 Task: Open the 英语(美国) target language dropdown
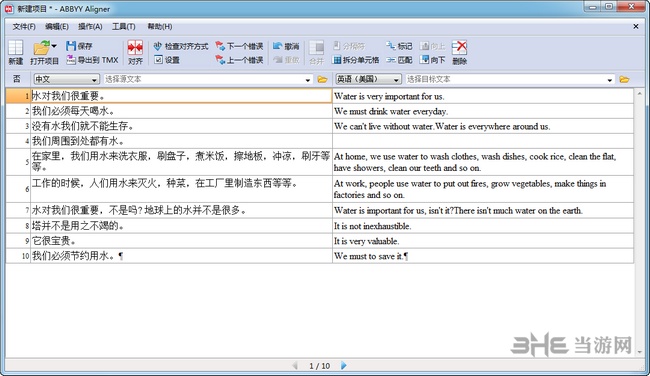pyautogui.click(x=368, y=79)
